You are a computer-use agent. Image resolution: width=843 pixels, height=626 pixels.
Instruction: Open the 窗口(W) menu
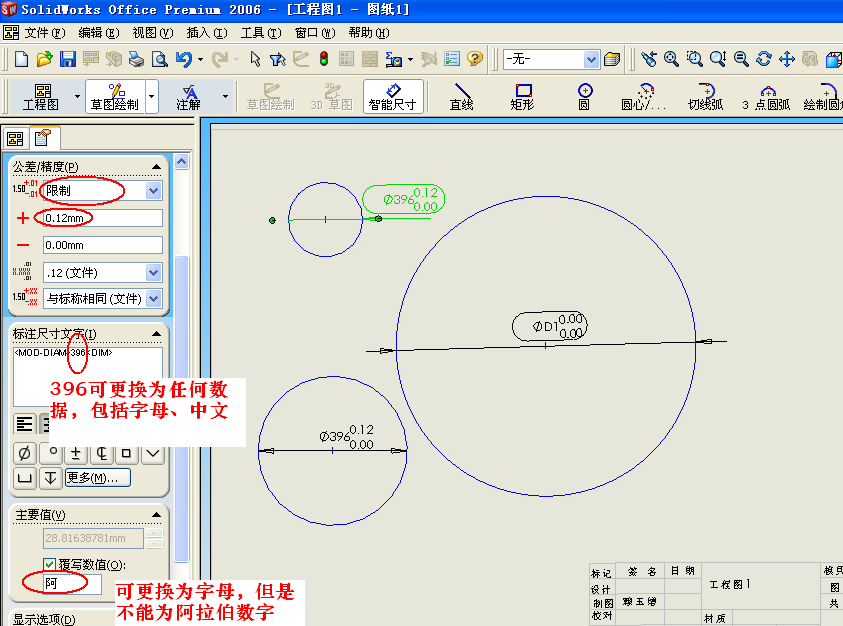[x=315, y=33]
